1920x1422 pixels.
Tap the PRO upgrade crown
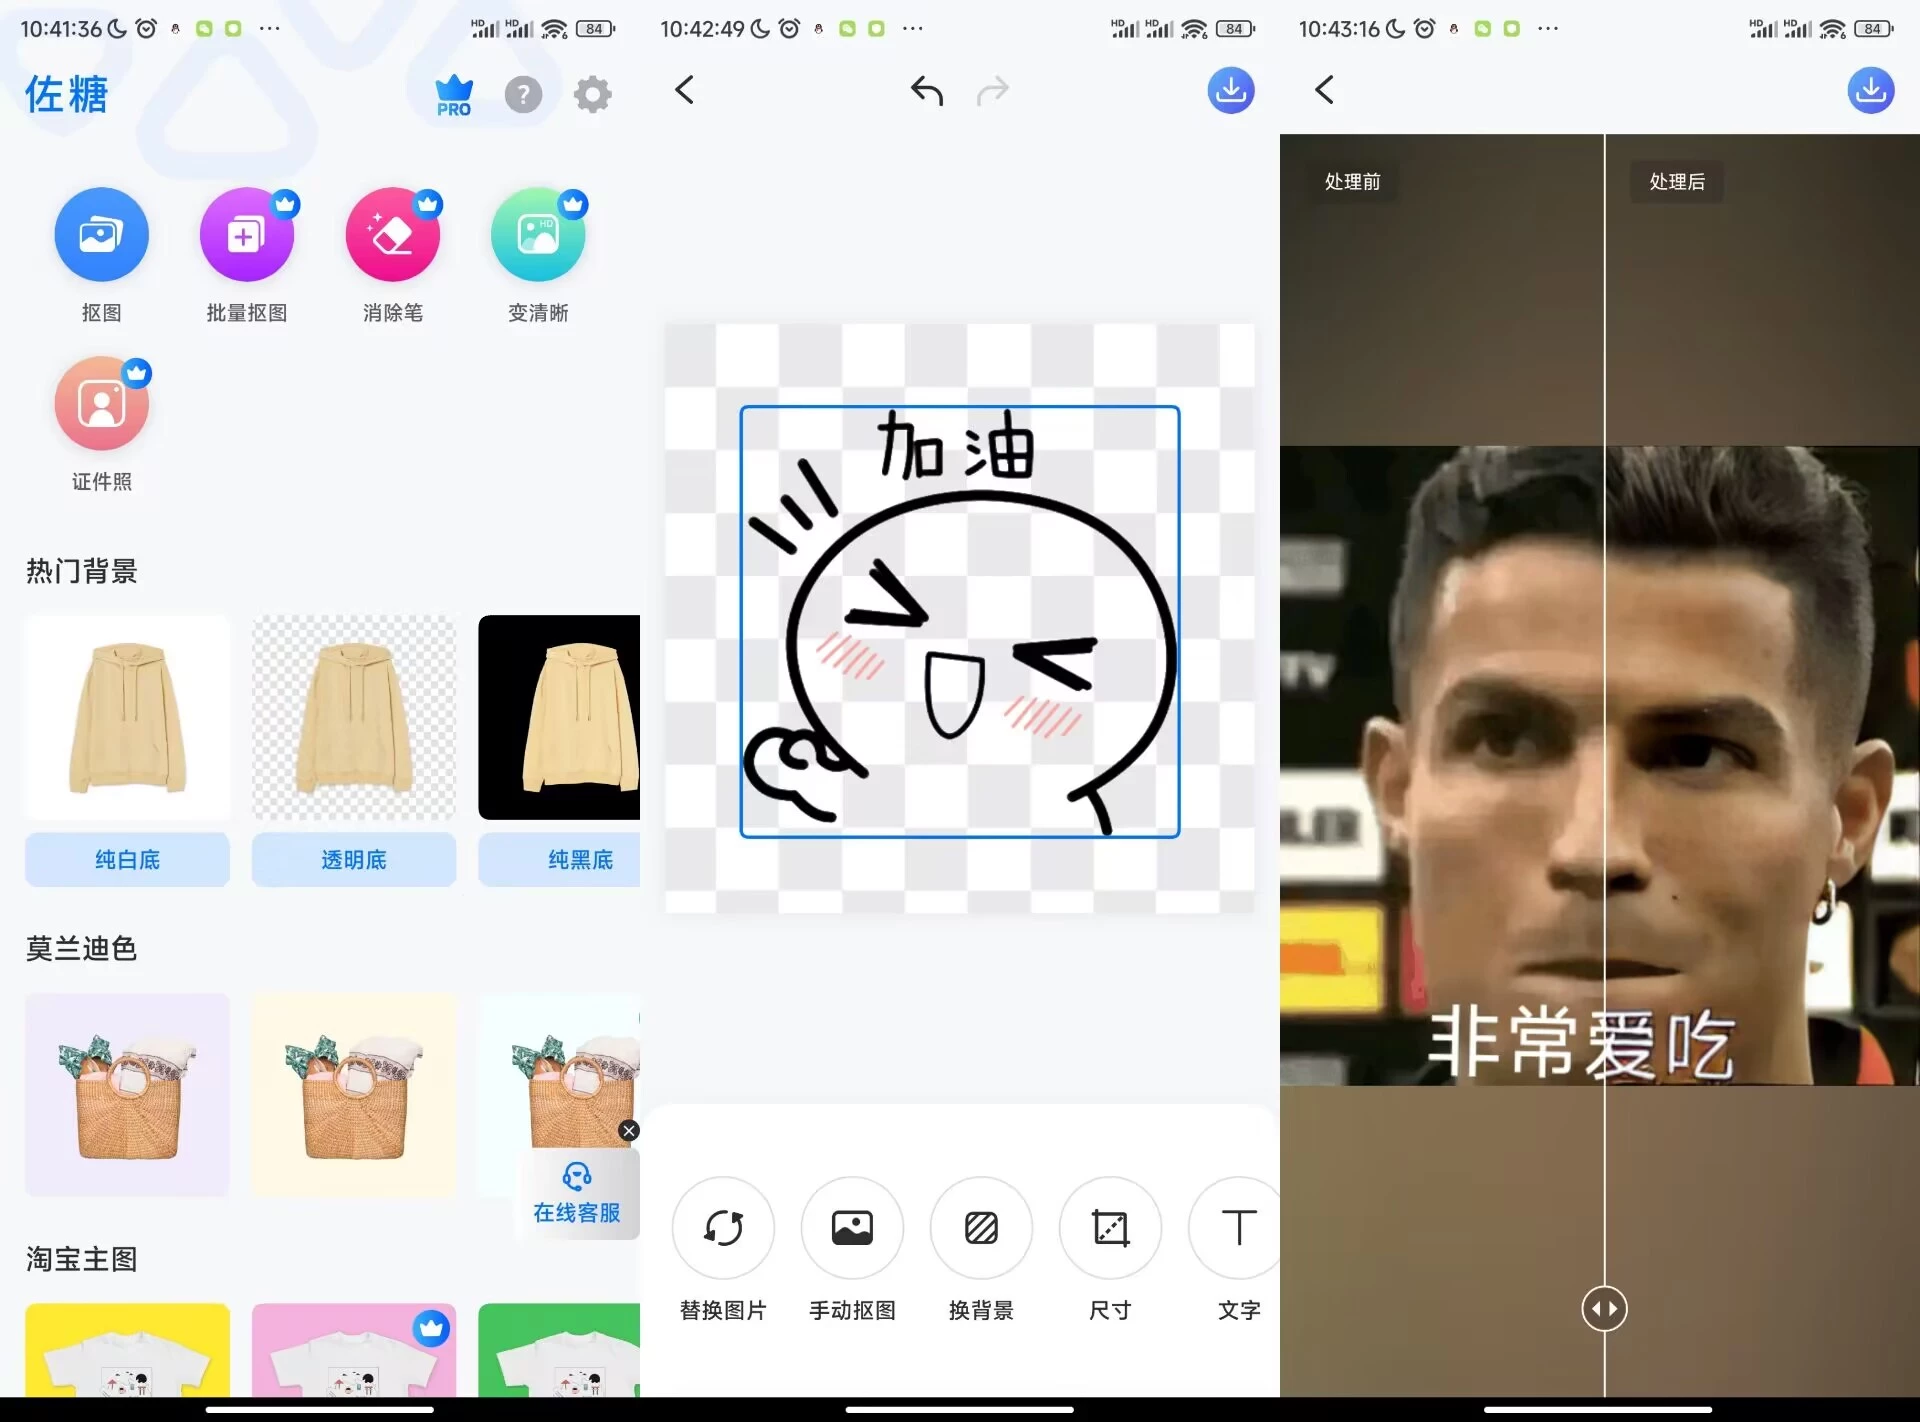pos(452,93)
